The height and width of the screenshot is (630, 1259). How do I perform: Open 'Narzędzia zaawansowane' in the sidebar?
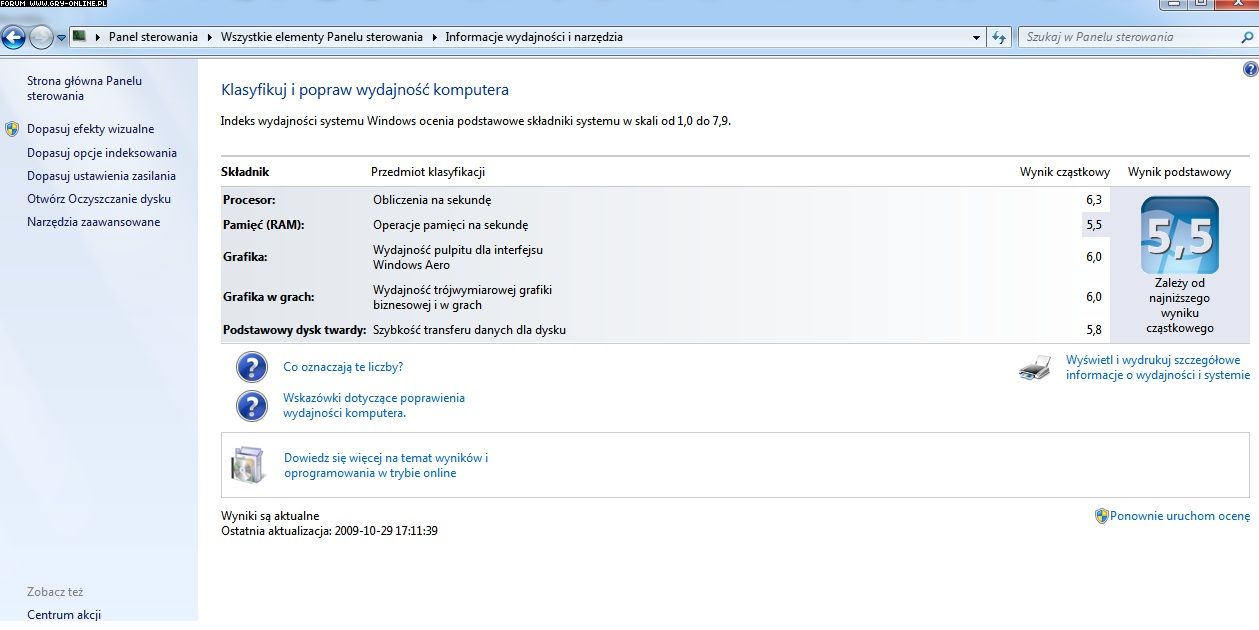[93, 222]
